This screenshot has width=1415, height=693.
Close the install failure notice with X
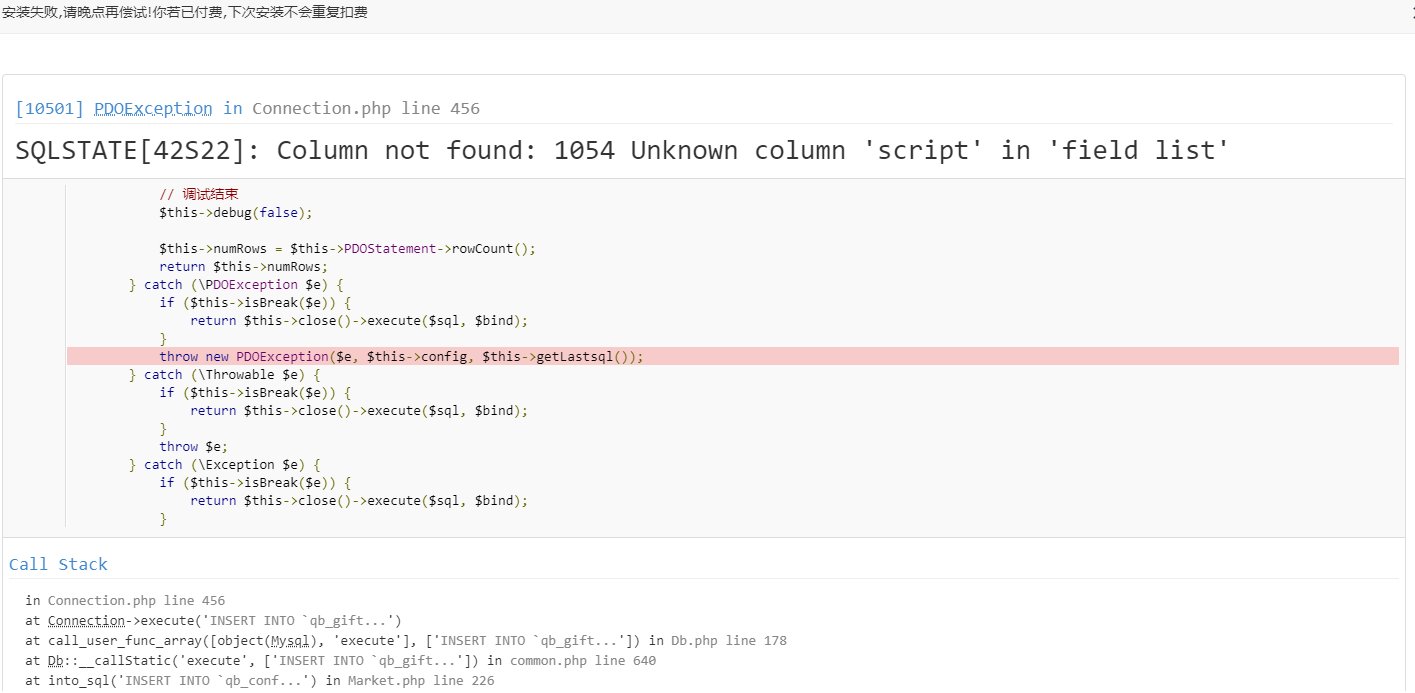pyautogui.click(x=1411, y=13)
